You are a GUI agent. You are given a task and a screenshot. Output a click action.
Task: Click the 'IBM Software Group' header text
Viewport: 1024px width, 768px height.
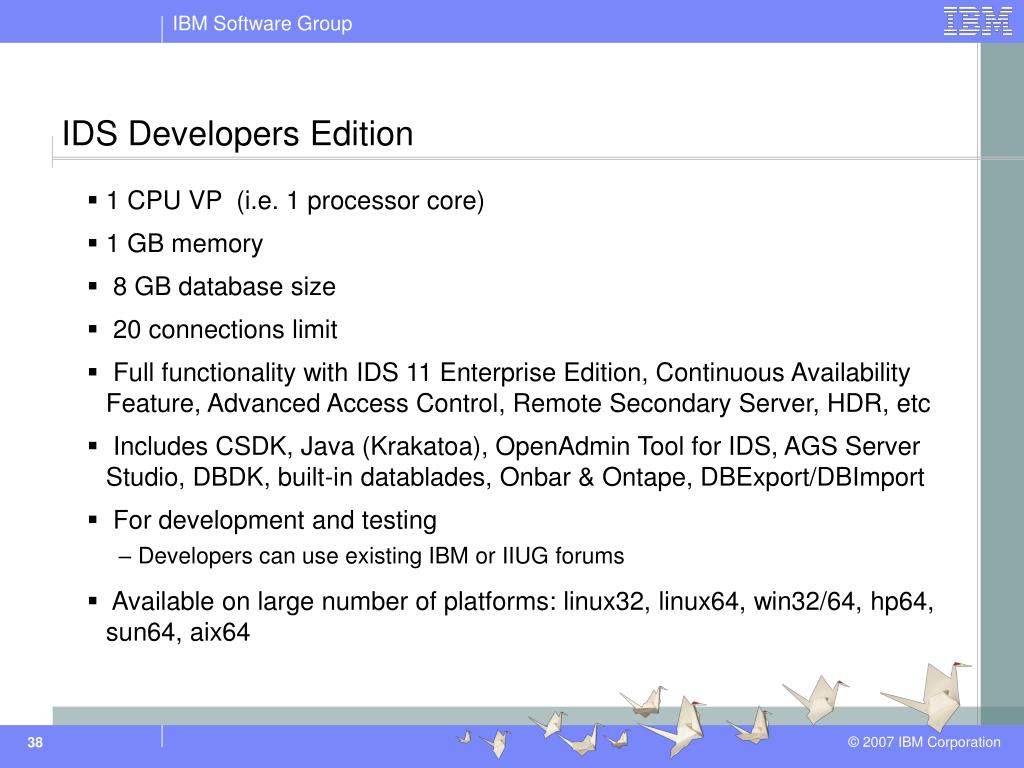pos(262,23)
